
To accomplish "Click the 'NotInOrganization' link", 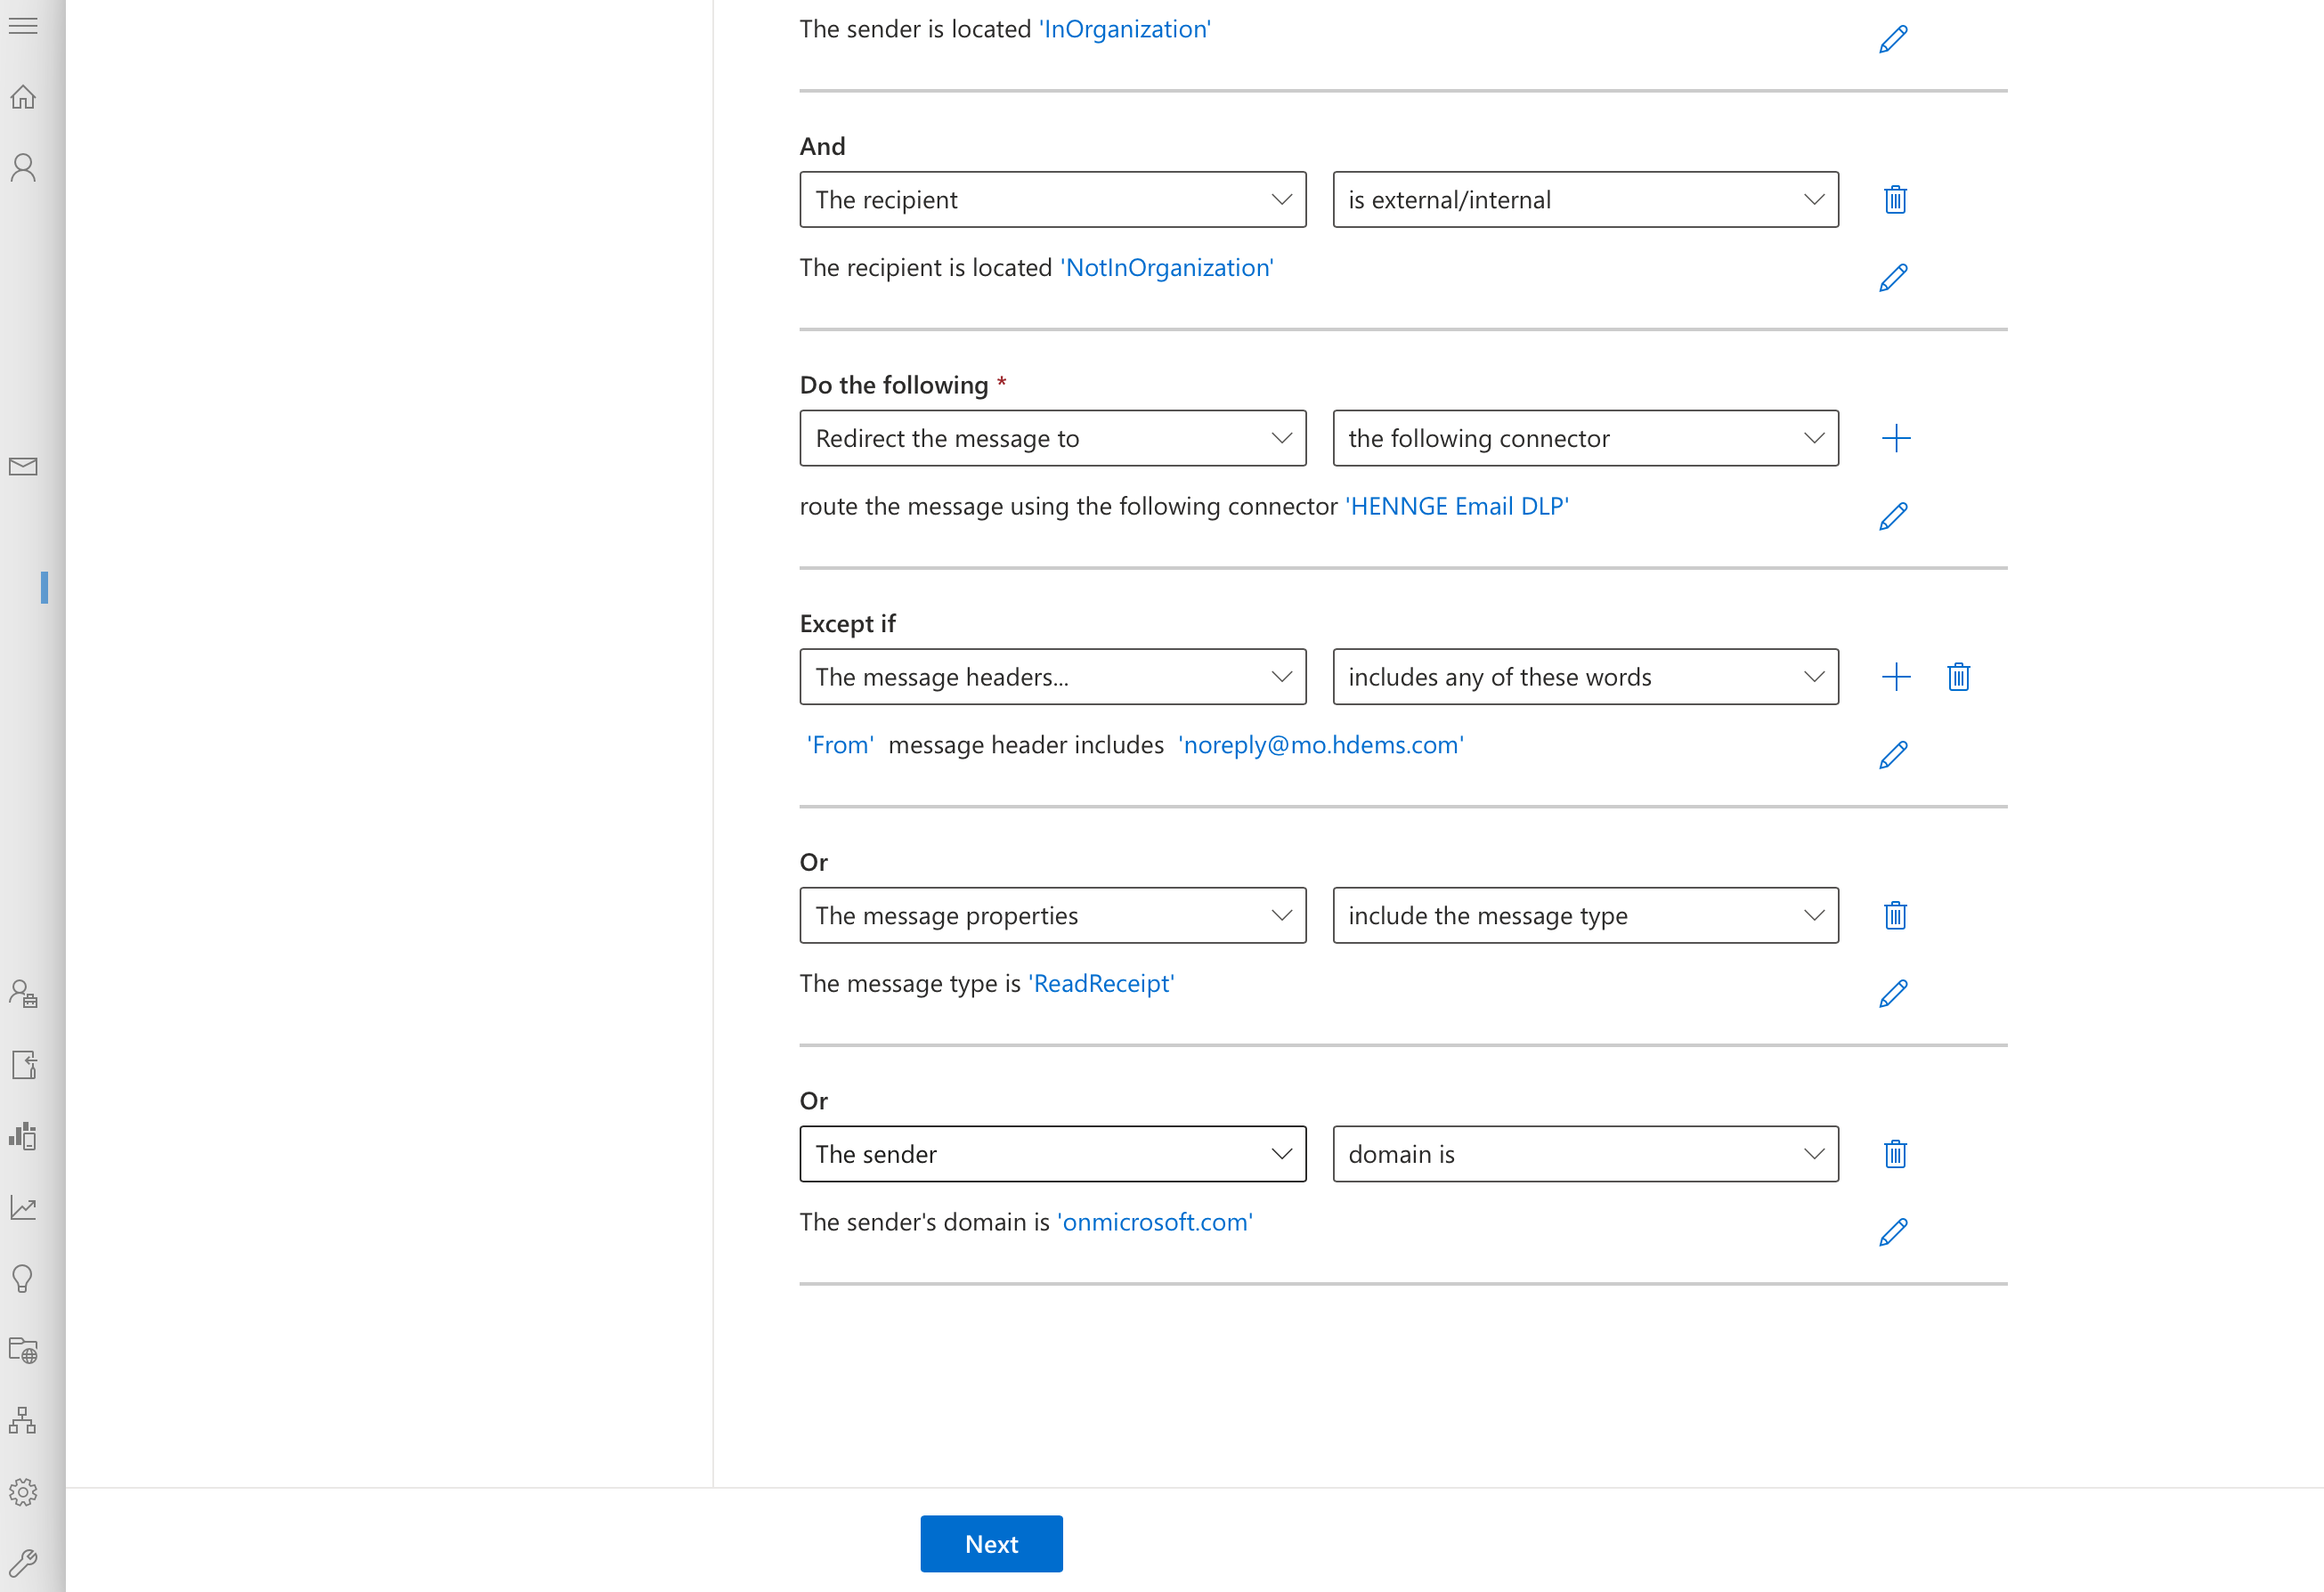I will 1166,268.
